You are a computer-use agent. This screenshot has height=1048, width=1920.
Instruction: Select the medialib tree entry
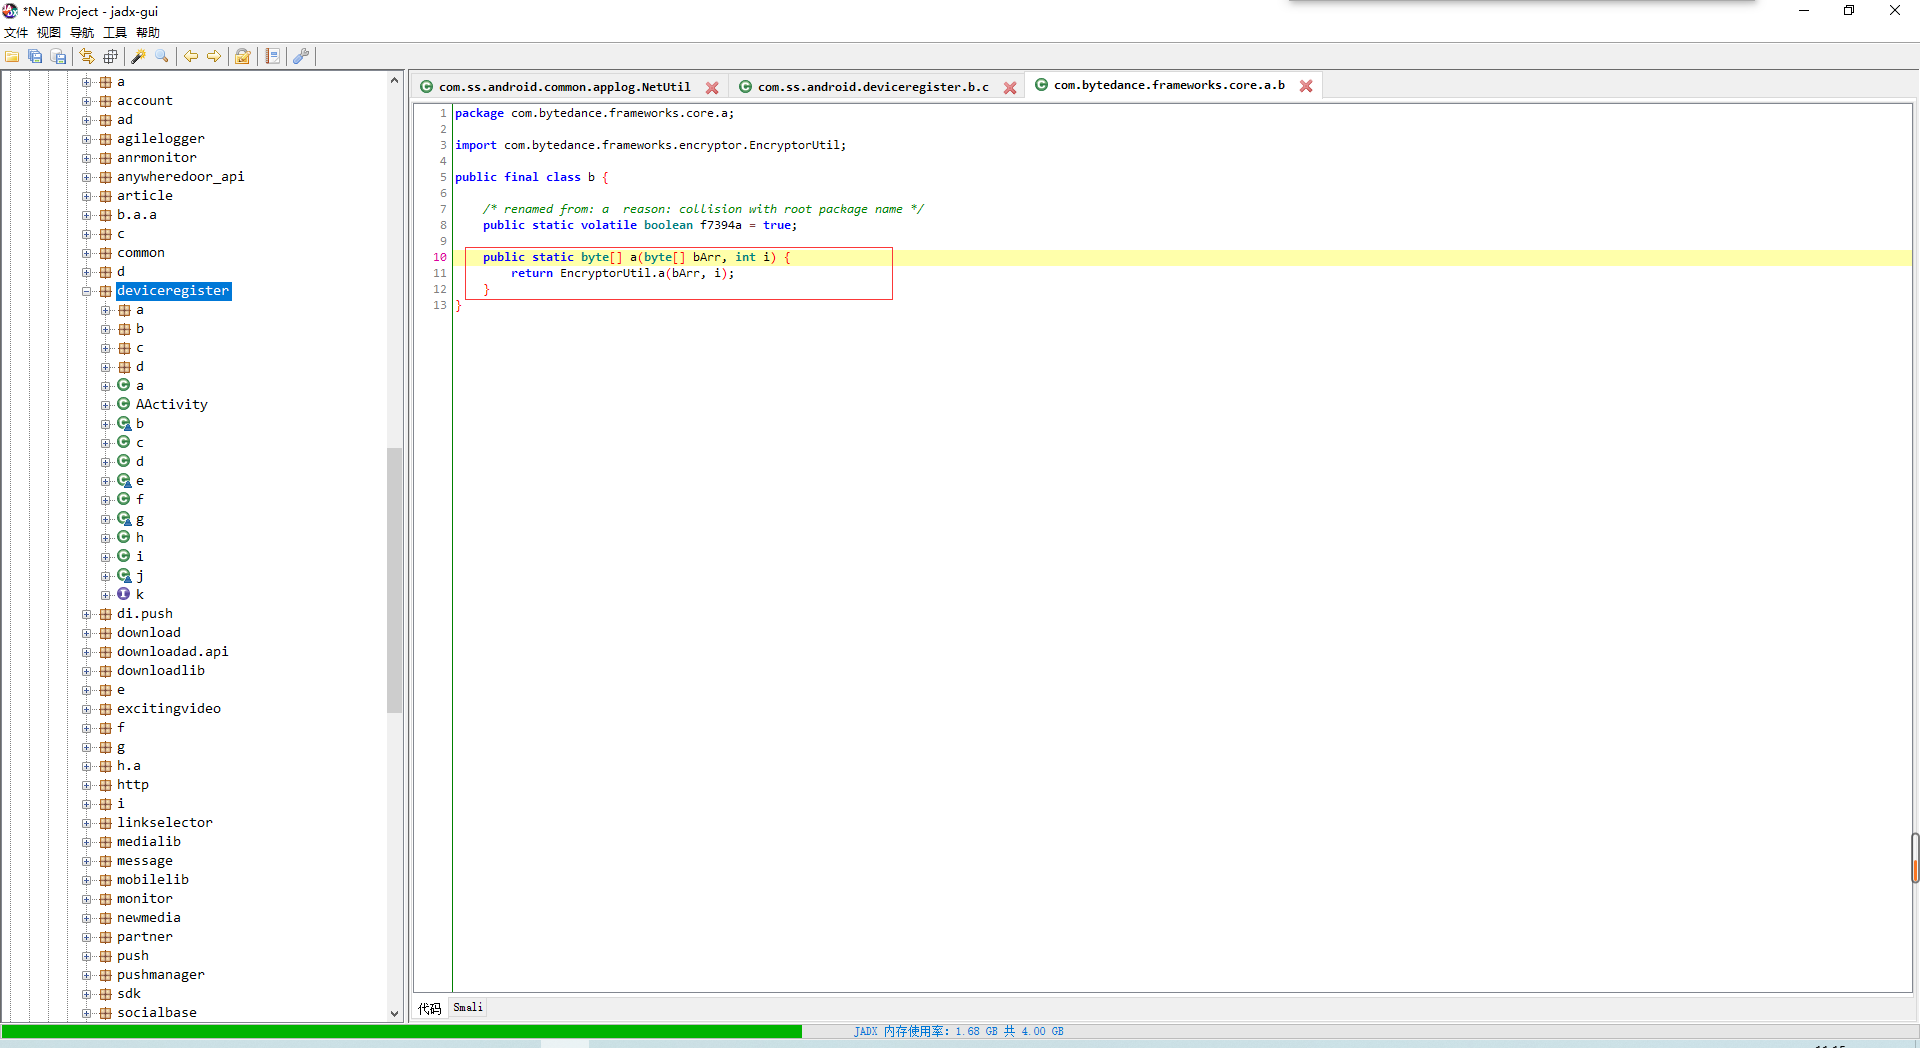coord(149,842)
